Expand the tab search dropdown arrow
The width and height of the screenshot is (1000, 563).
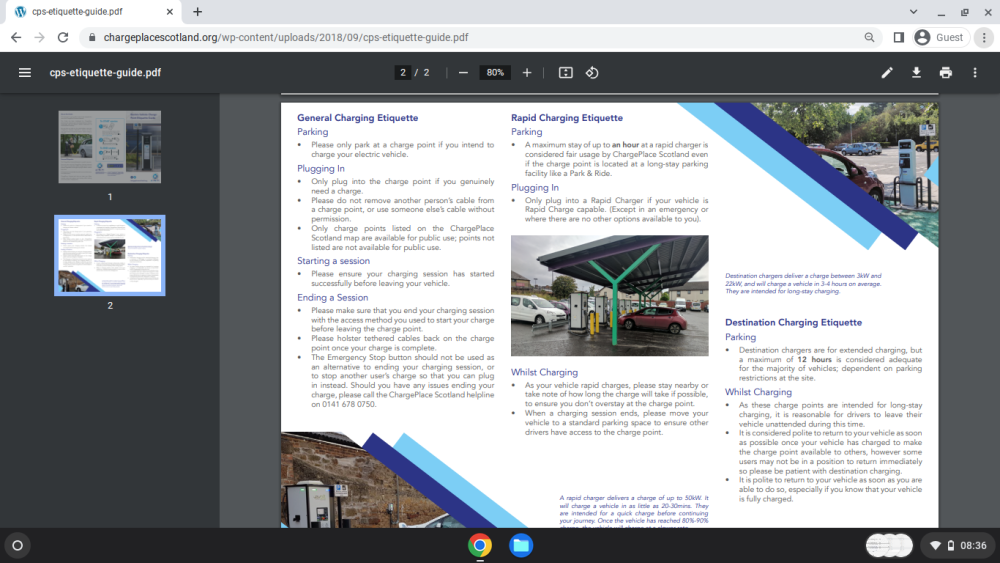(x=913, y=11)
